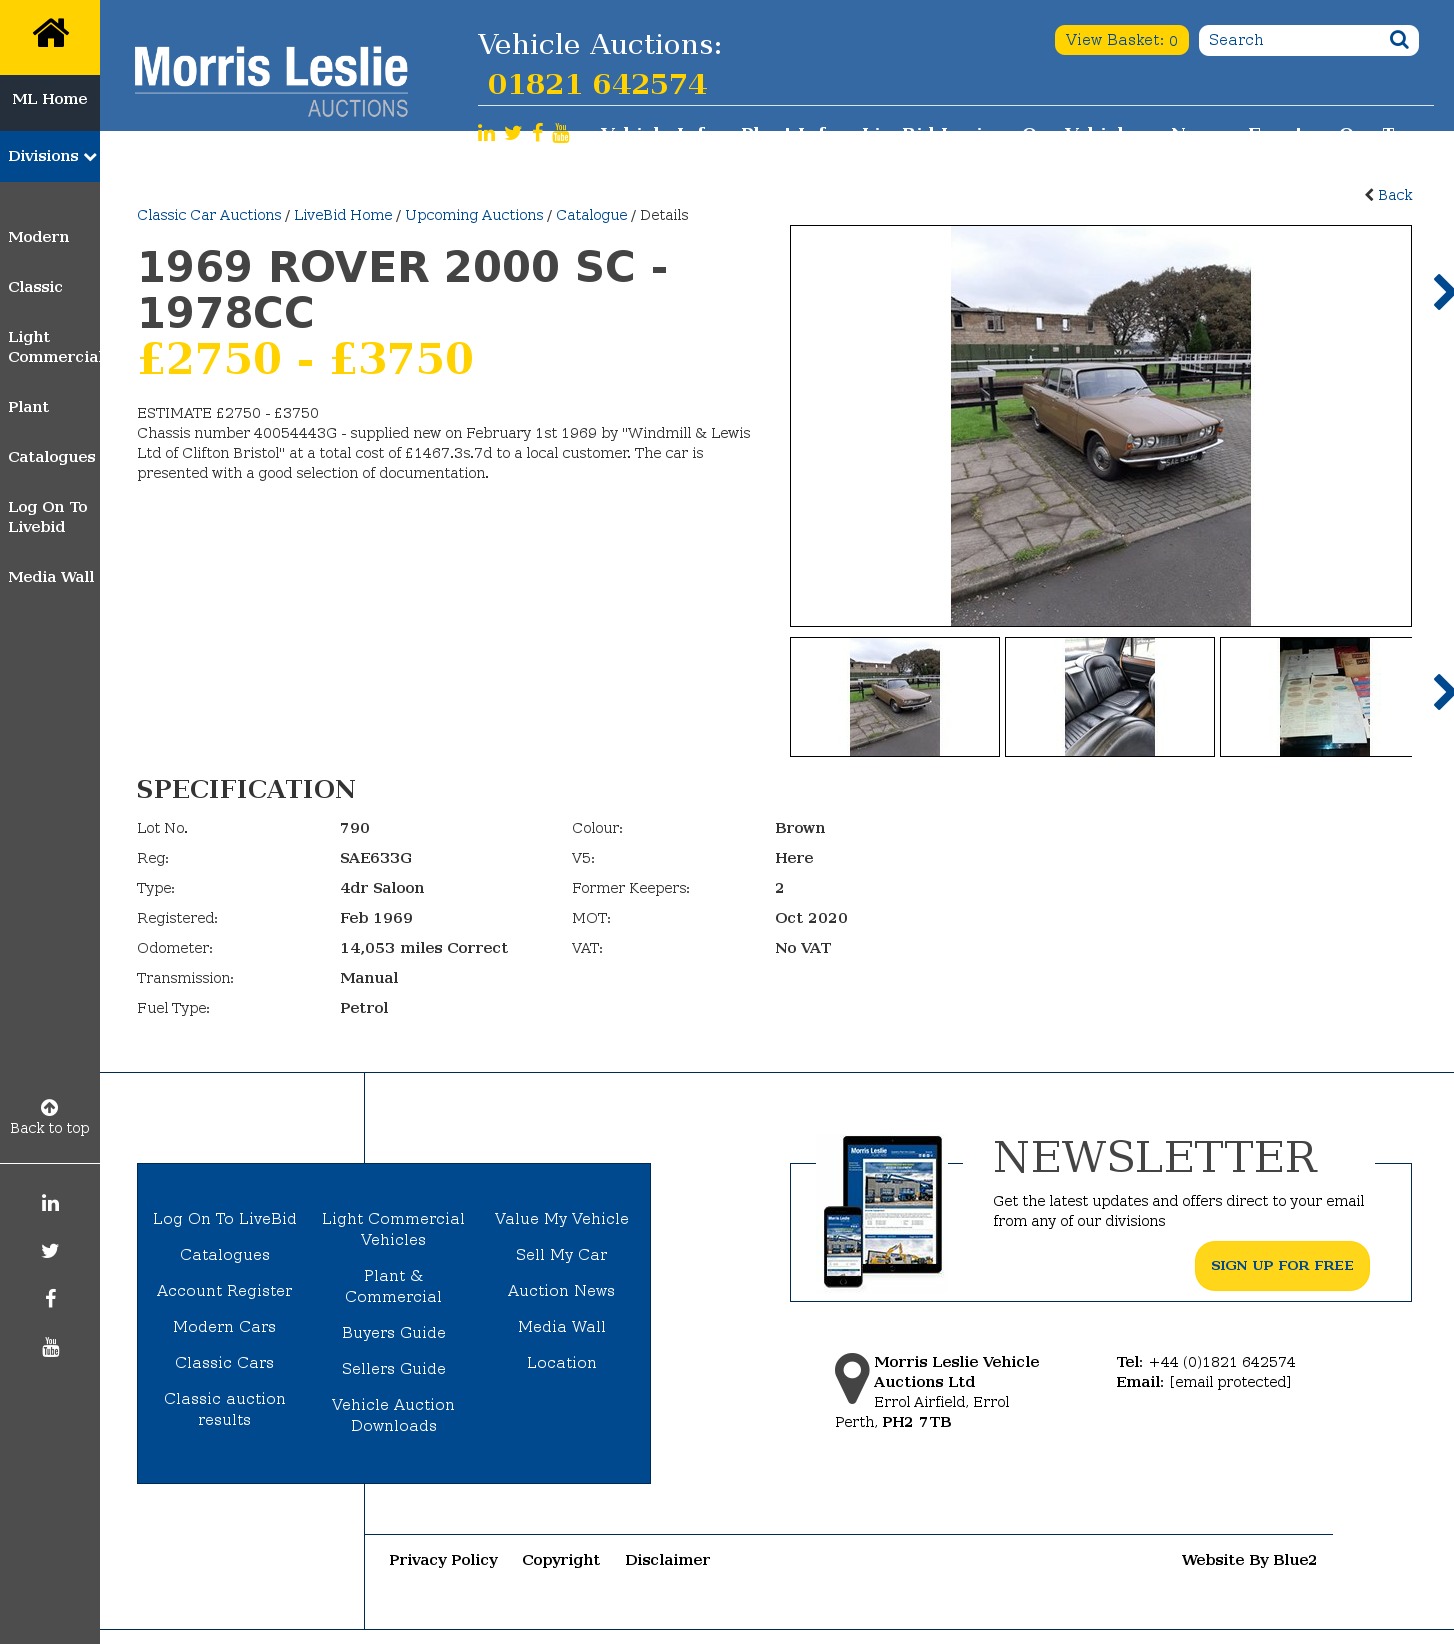
Task: Select the documents thumbnail
Action: [1316, 697]
